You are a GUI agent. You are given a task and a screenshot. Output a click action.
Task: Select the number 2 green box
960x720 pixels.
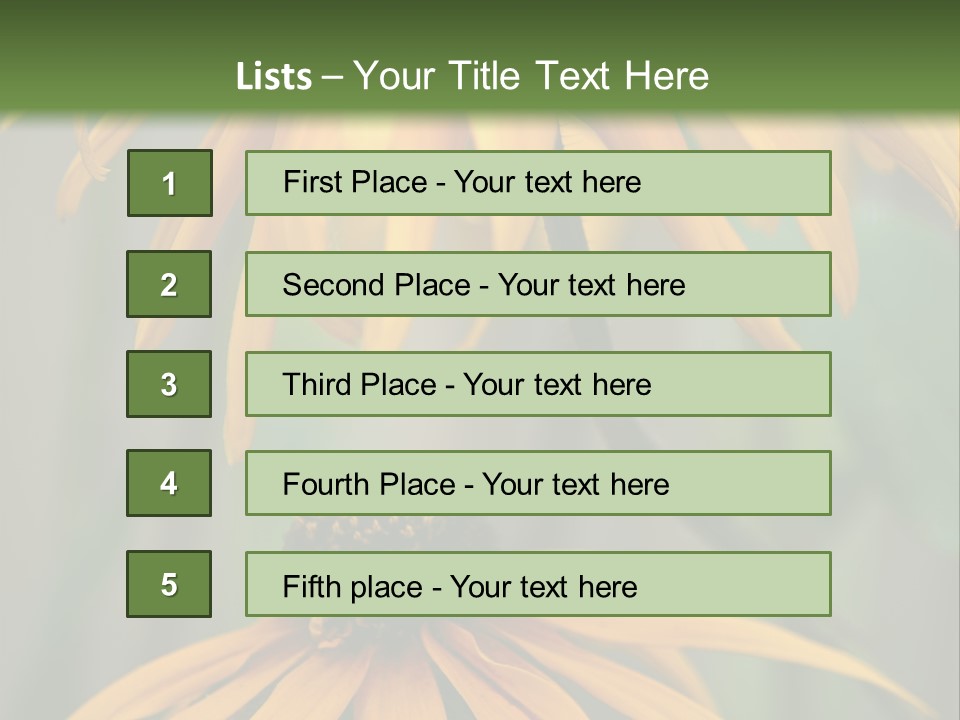pos(169,284)
